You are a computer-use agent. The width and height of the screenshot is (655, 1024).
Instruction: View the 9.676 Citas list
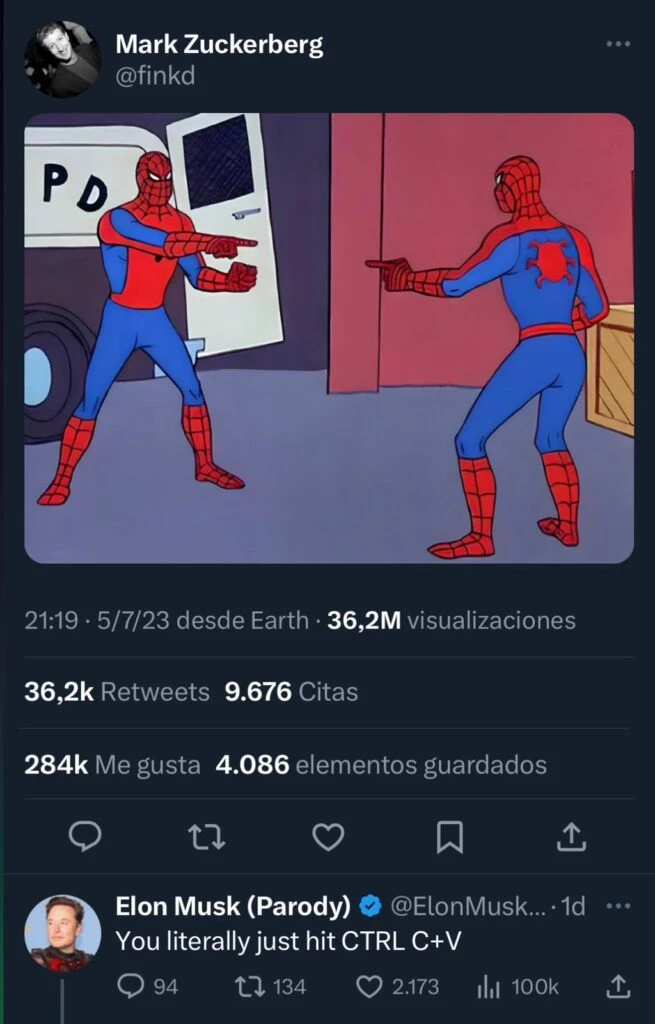tap(291, 692)
